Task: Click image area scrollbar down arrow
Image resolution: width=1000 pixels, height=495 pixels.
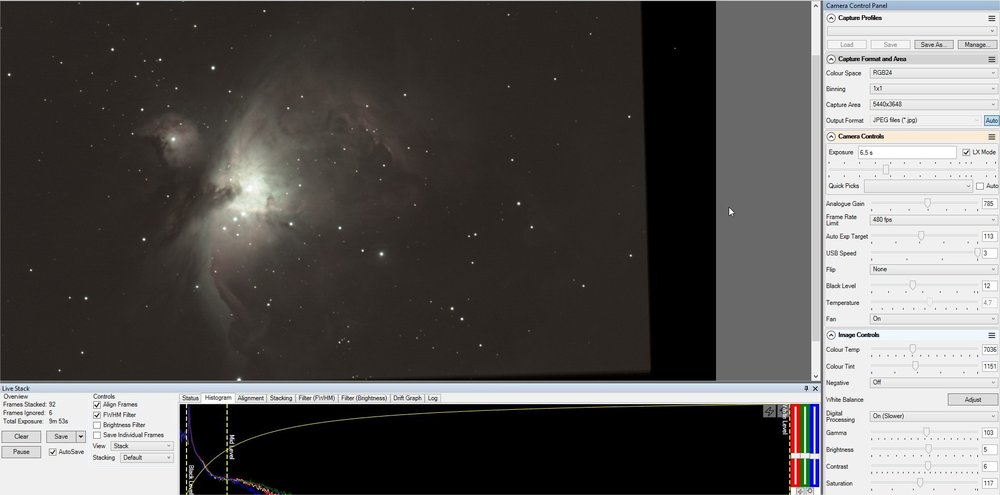Action: [x=816, y=376]
